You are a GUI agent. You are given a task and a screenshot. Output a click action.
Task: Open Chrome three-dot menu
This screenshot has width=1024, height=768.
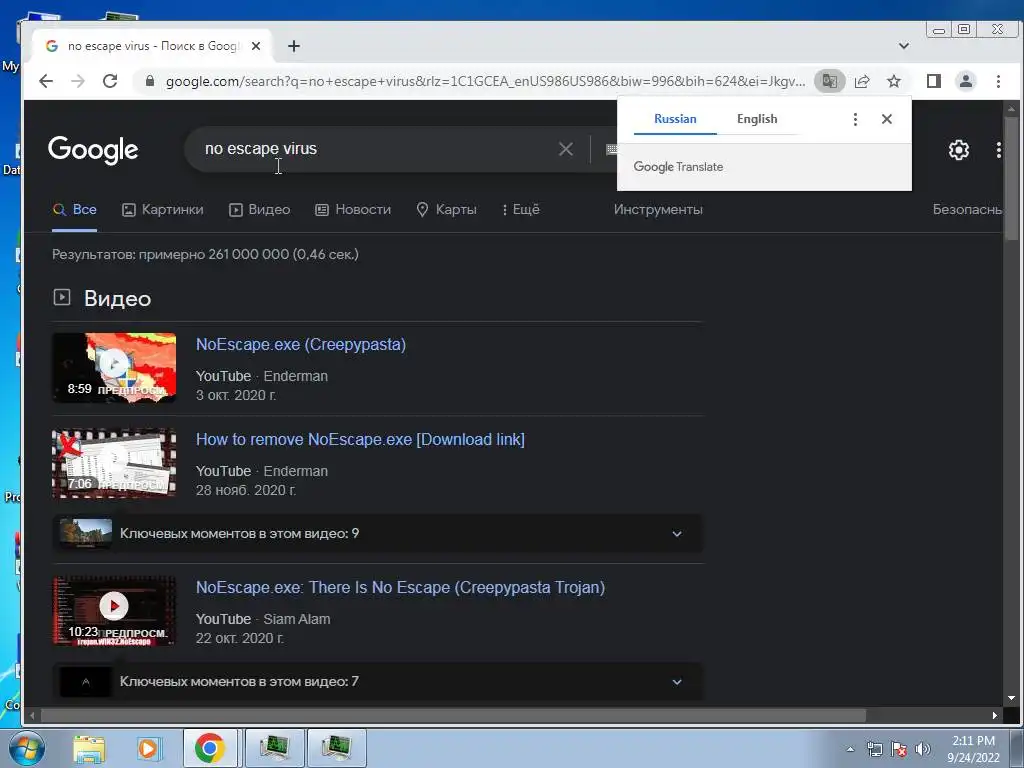coord(998,81)
